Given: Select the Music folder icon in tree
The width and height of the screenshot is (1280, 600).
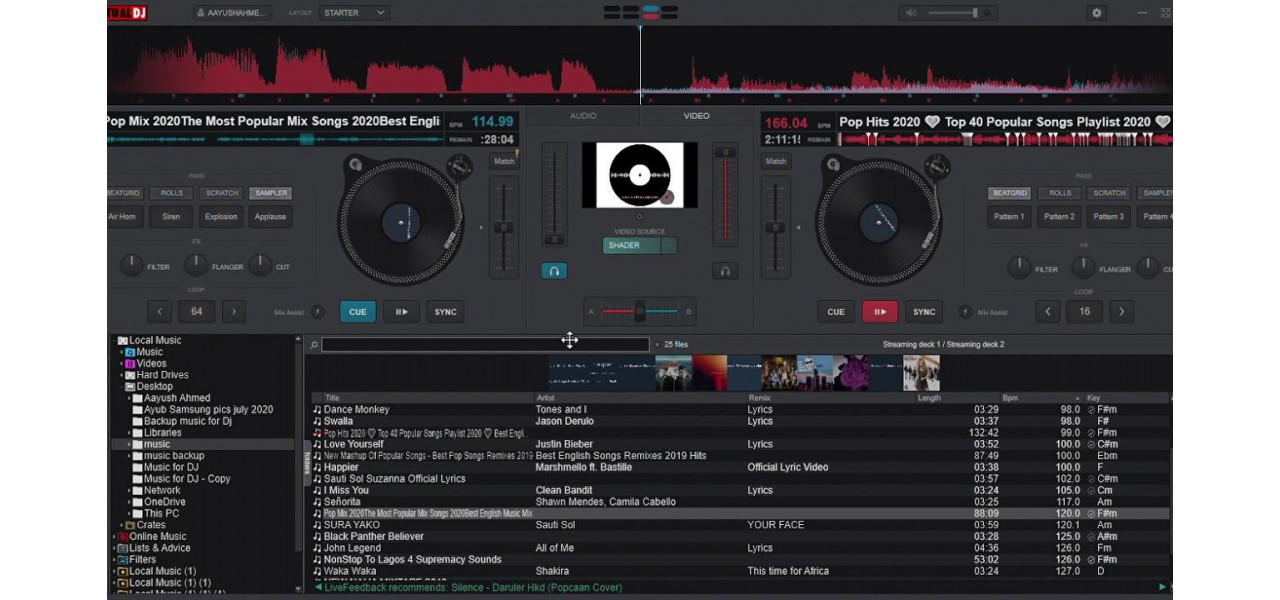Looking at the screenshot, I should click(x=130, y=352).
